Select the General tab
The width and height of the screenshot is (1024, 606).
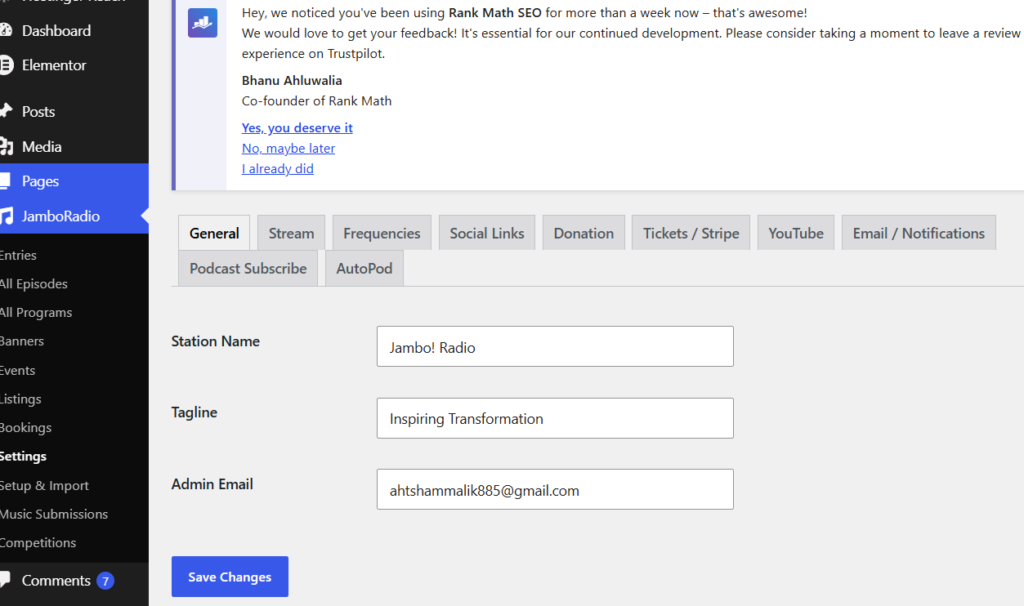pyautogui.click(x=214, y=233)
